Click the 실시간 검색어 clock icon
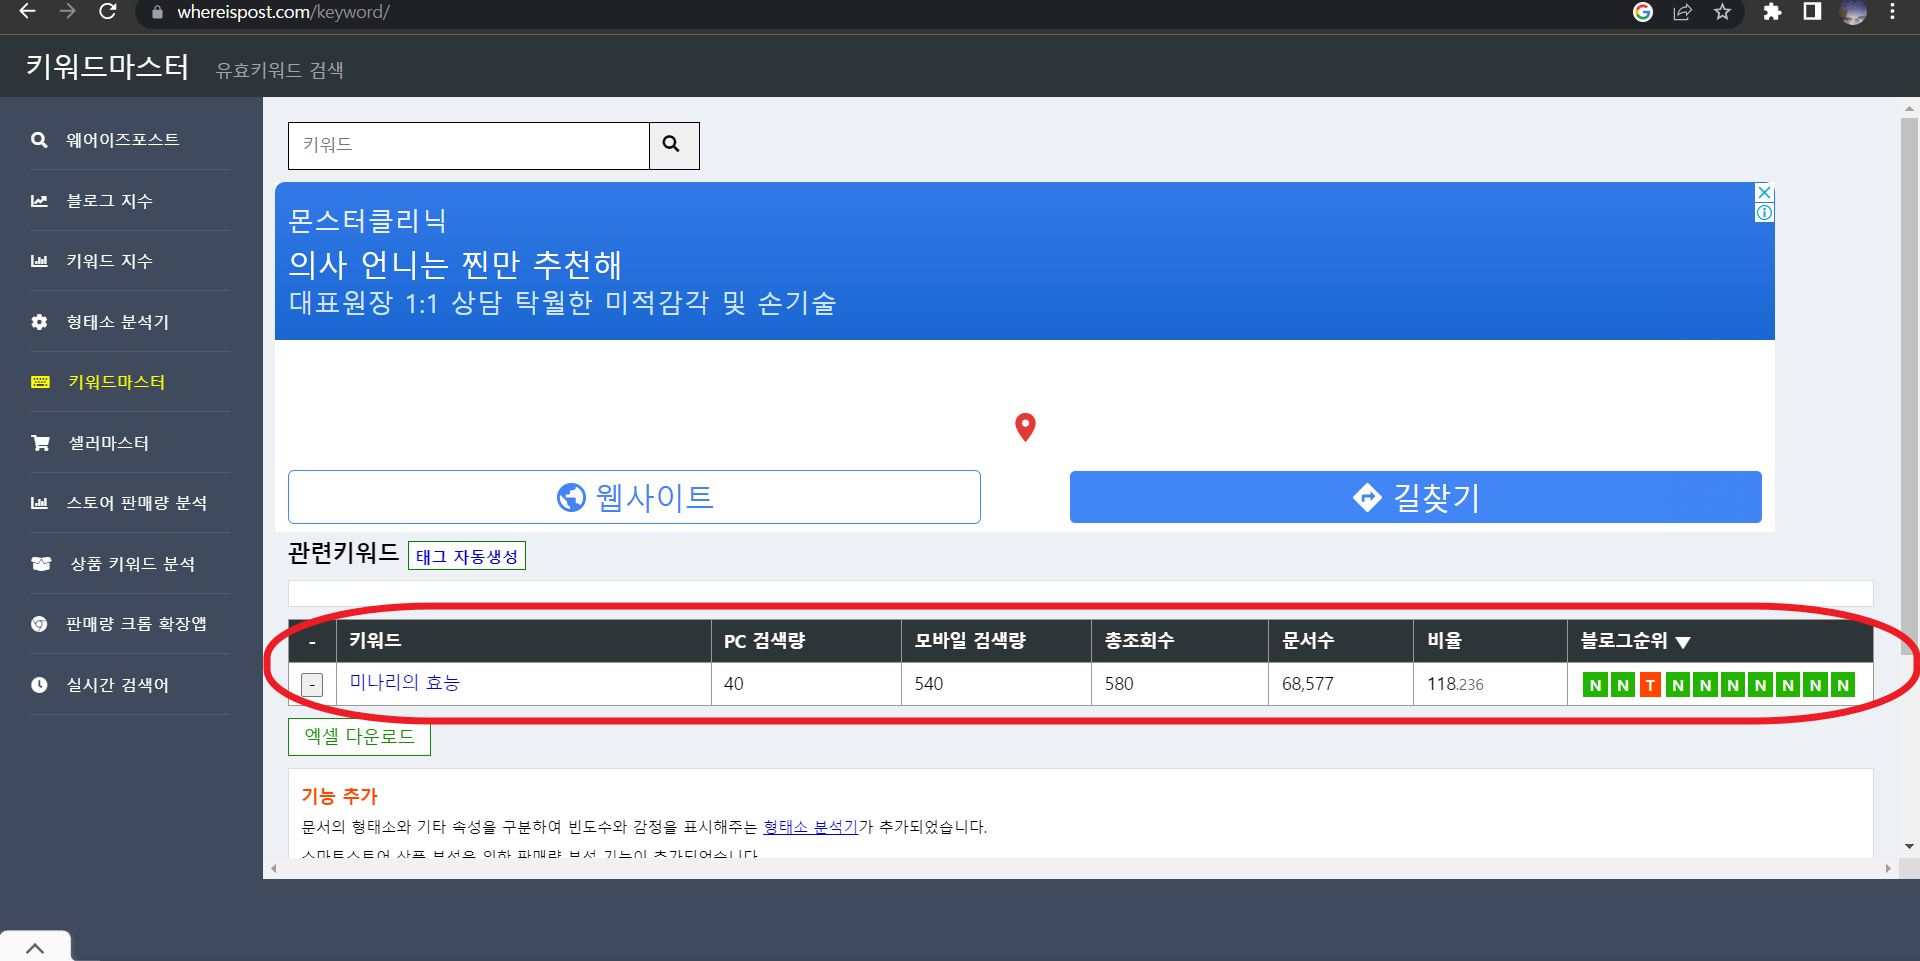The width and height of the screenshot is (1920, 961). (x=39, y=684)
